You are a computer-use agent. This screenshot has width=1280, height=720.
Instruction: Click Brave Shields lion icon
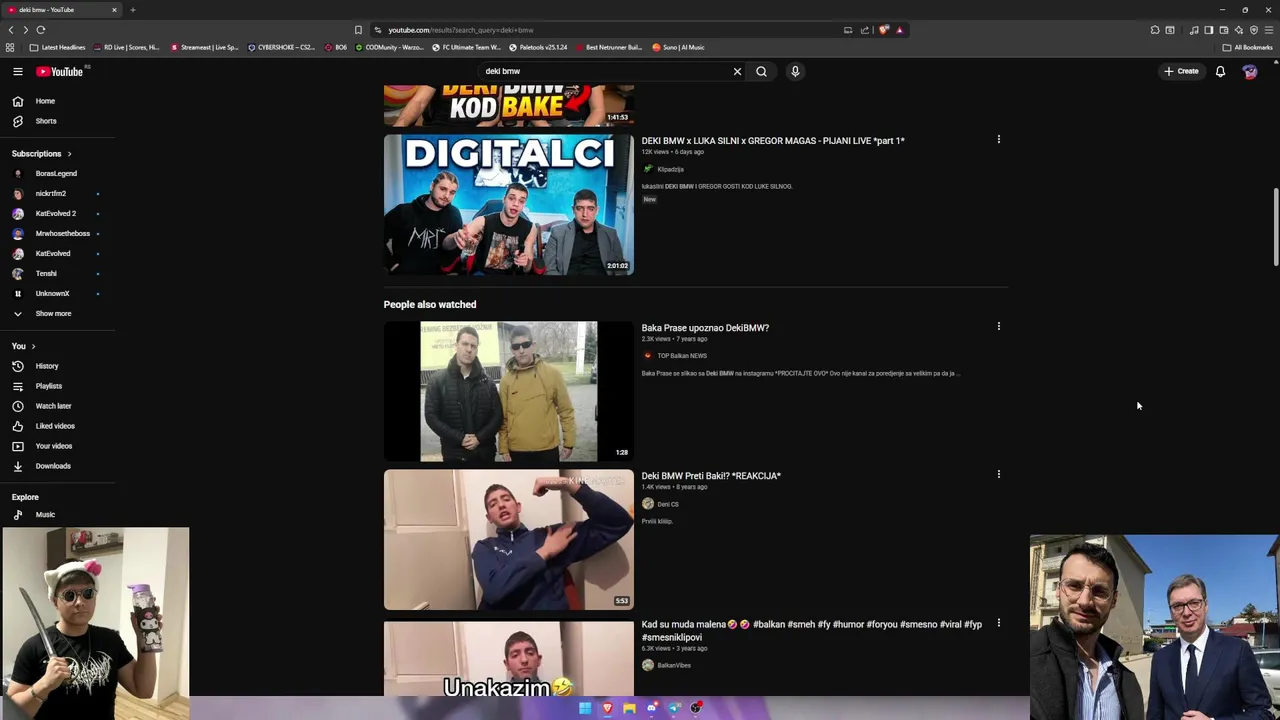[884, 30]
